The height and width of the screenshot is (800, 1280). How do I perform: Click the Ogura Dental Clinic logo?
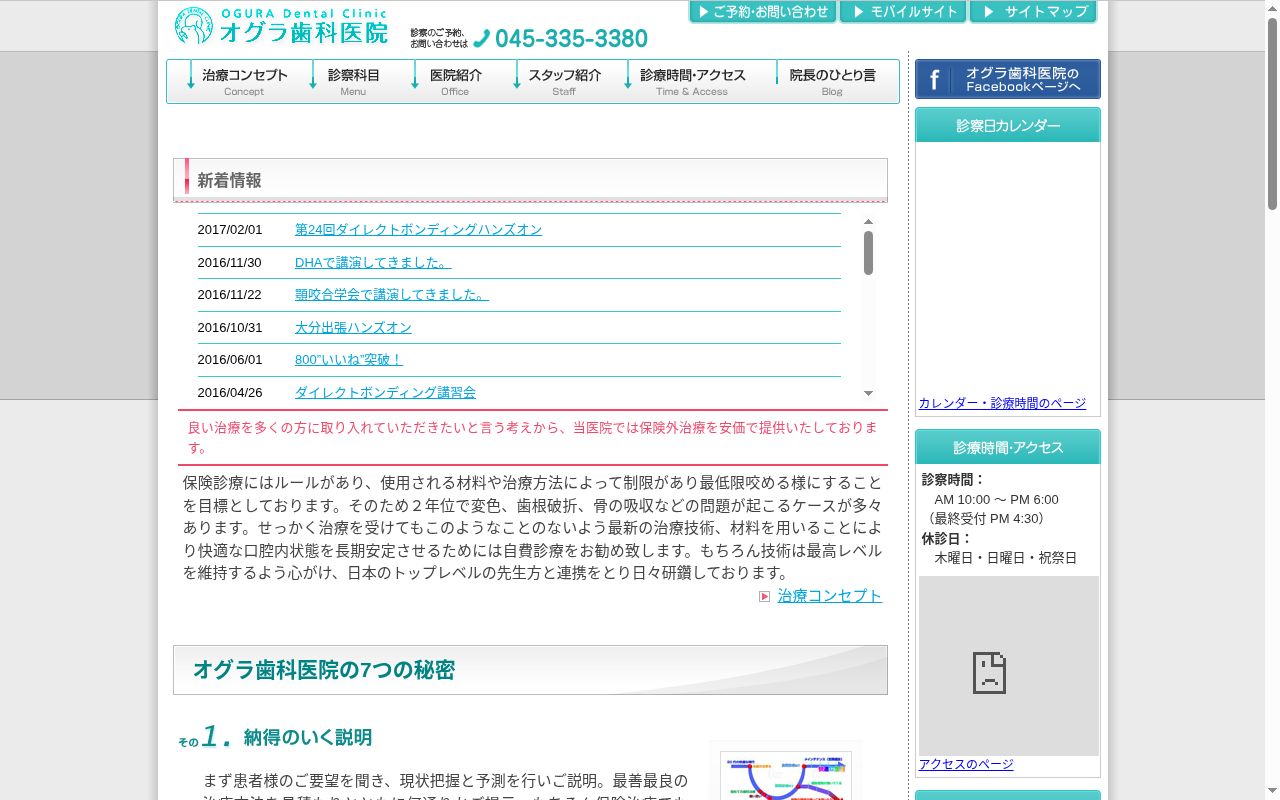[281, 26]
